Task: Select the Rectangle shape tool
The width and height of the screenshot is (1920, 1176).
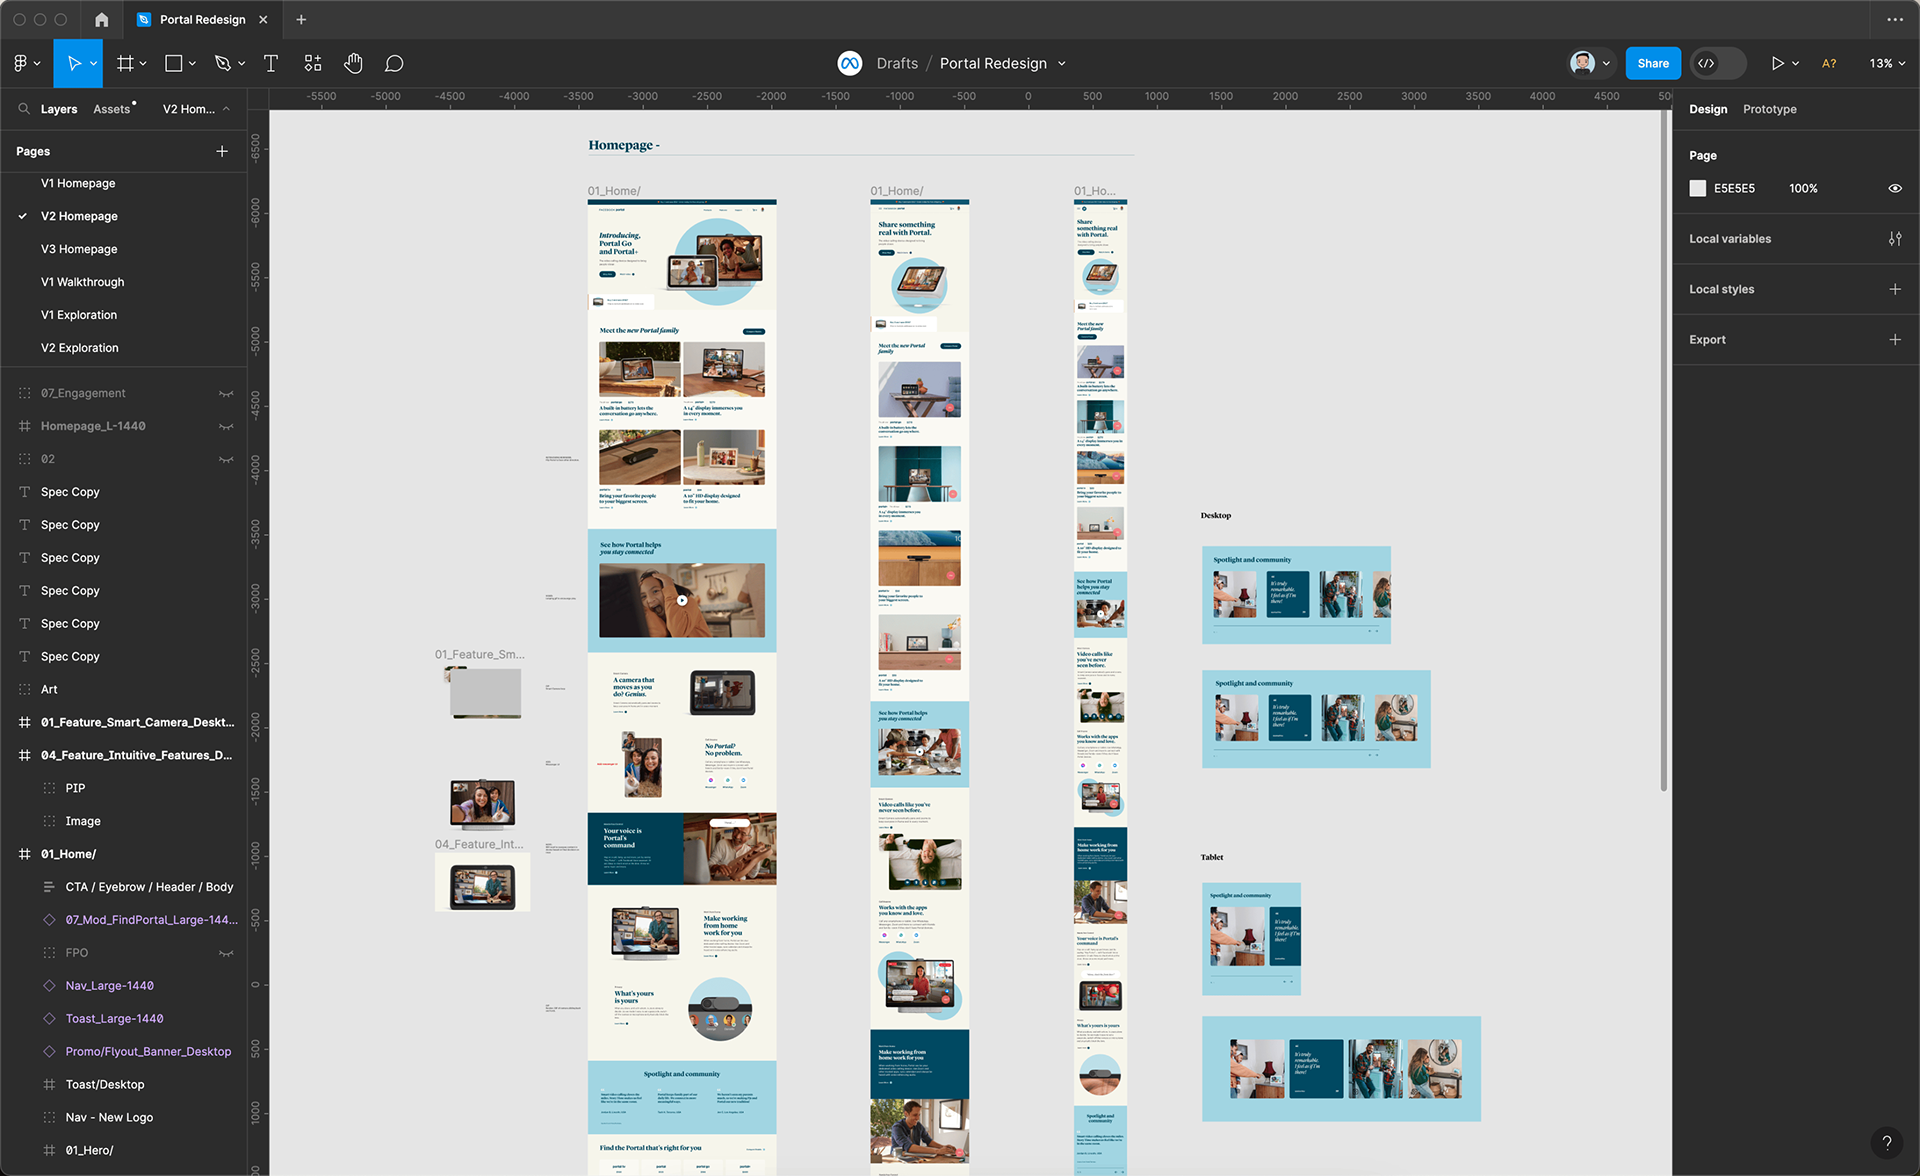Action: click(174, 63)
